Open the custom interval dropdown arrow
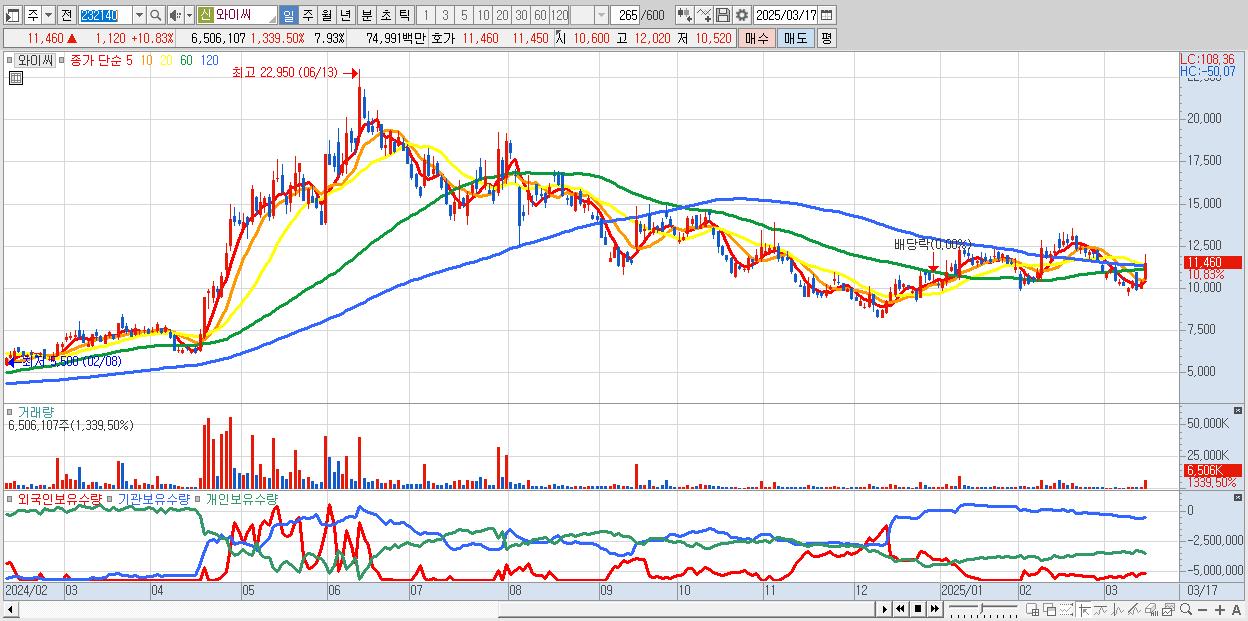 pyautogui.click(x=600, y=15)
